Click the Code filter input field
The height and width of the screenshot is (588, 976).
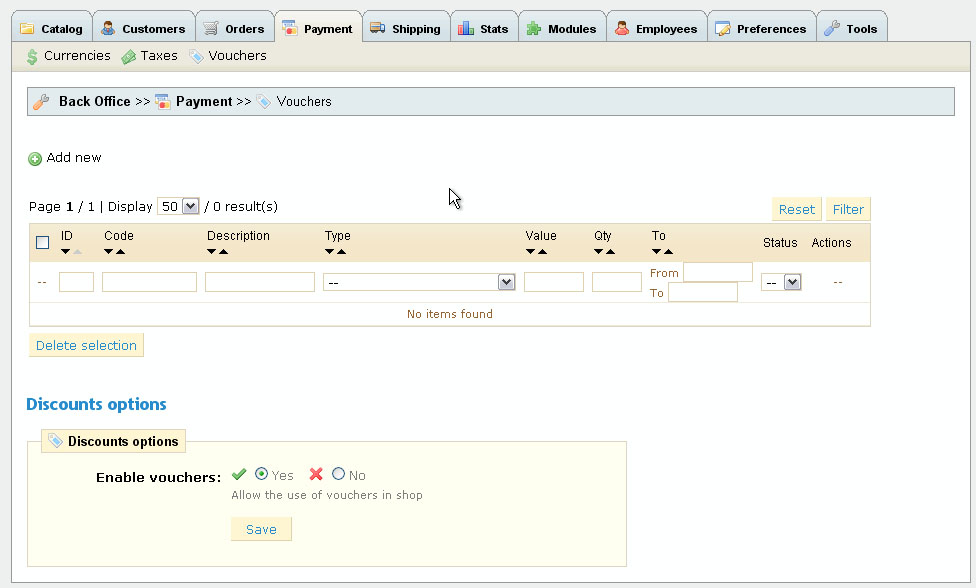(149, 283)
